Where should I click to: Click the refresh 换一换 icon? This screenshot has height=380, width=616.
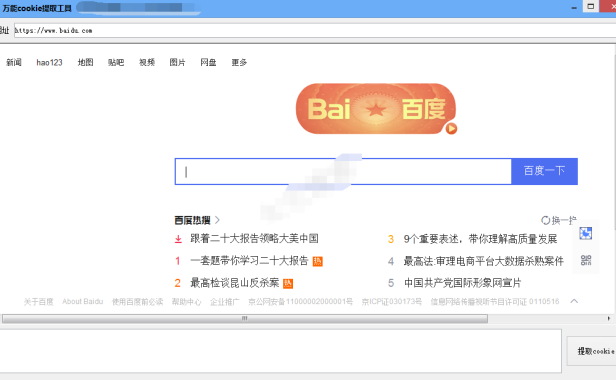click(545, 220)
